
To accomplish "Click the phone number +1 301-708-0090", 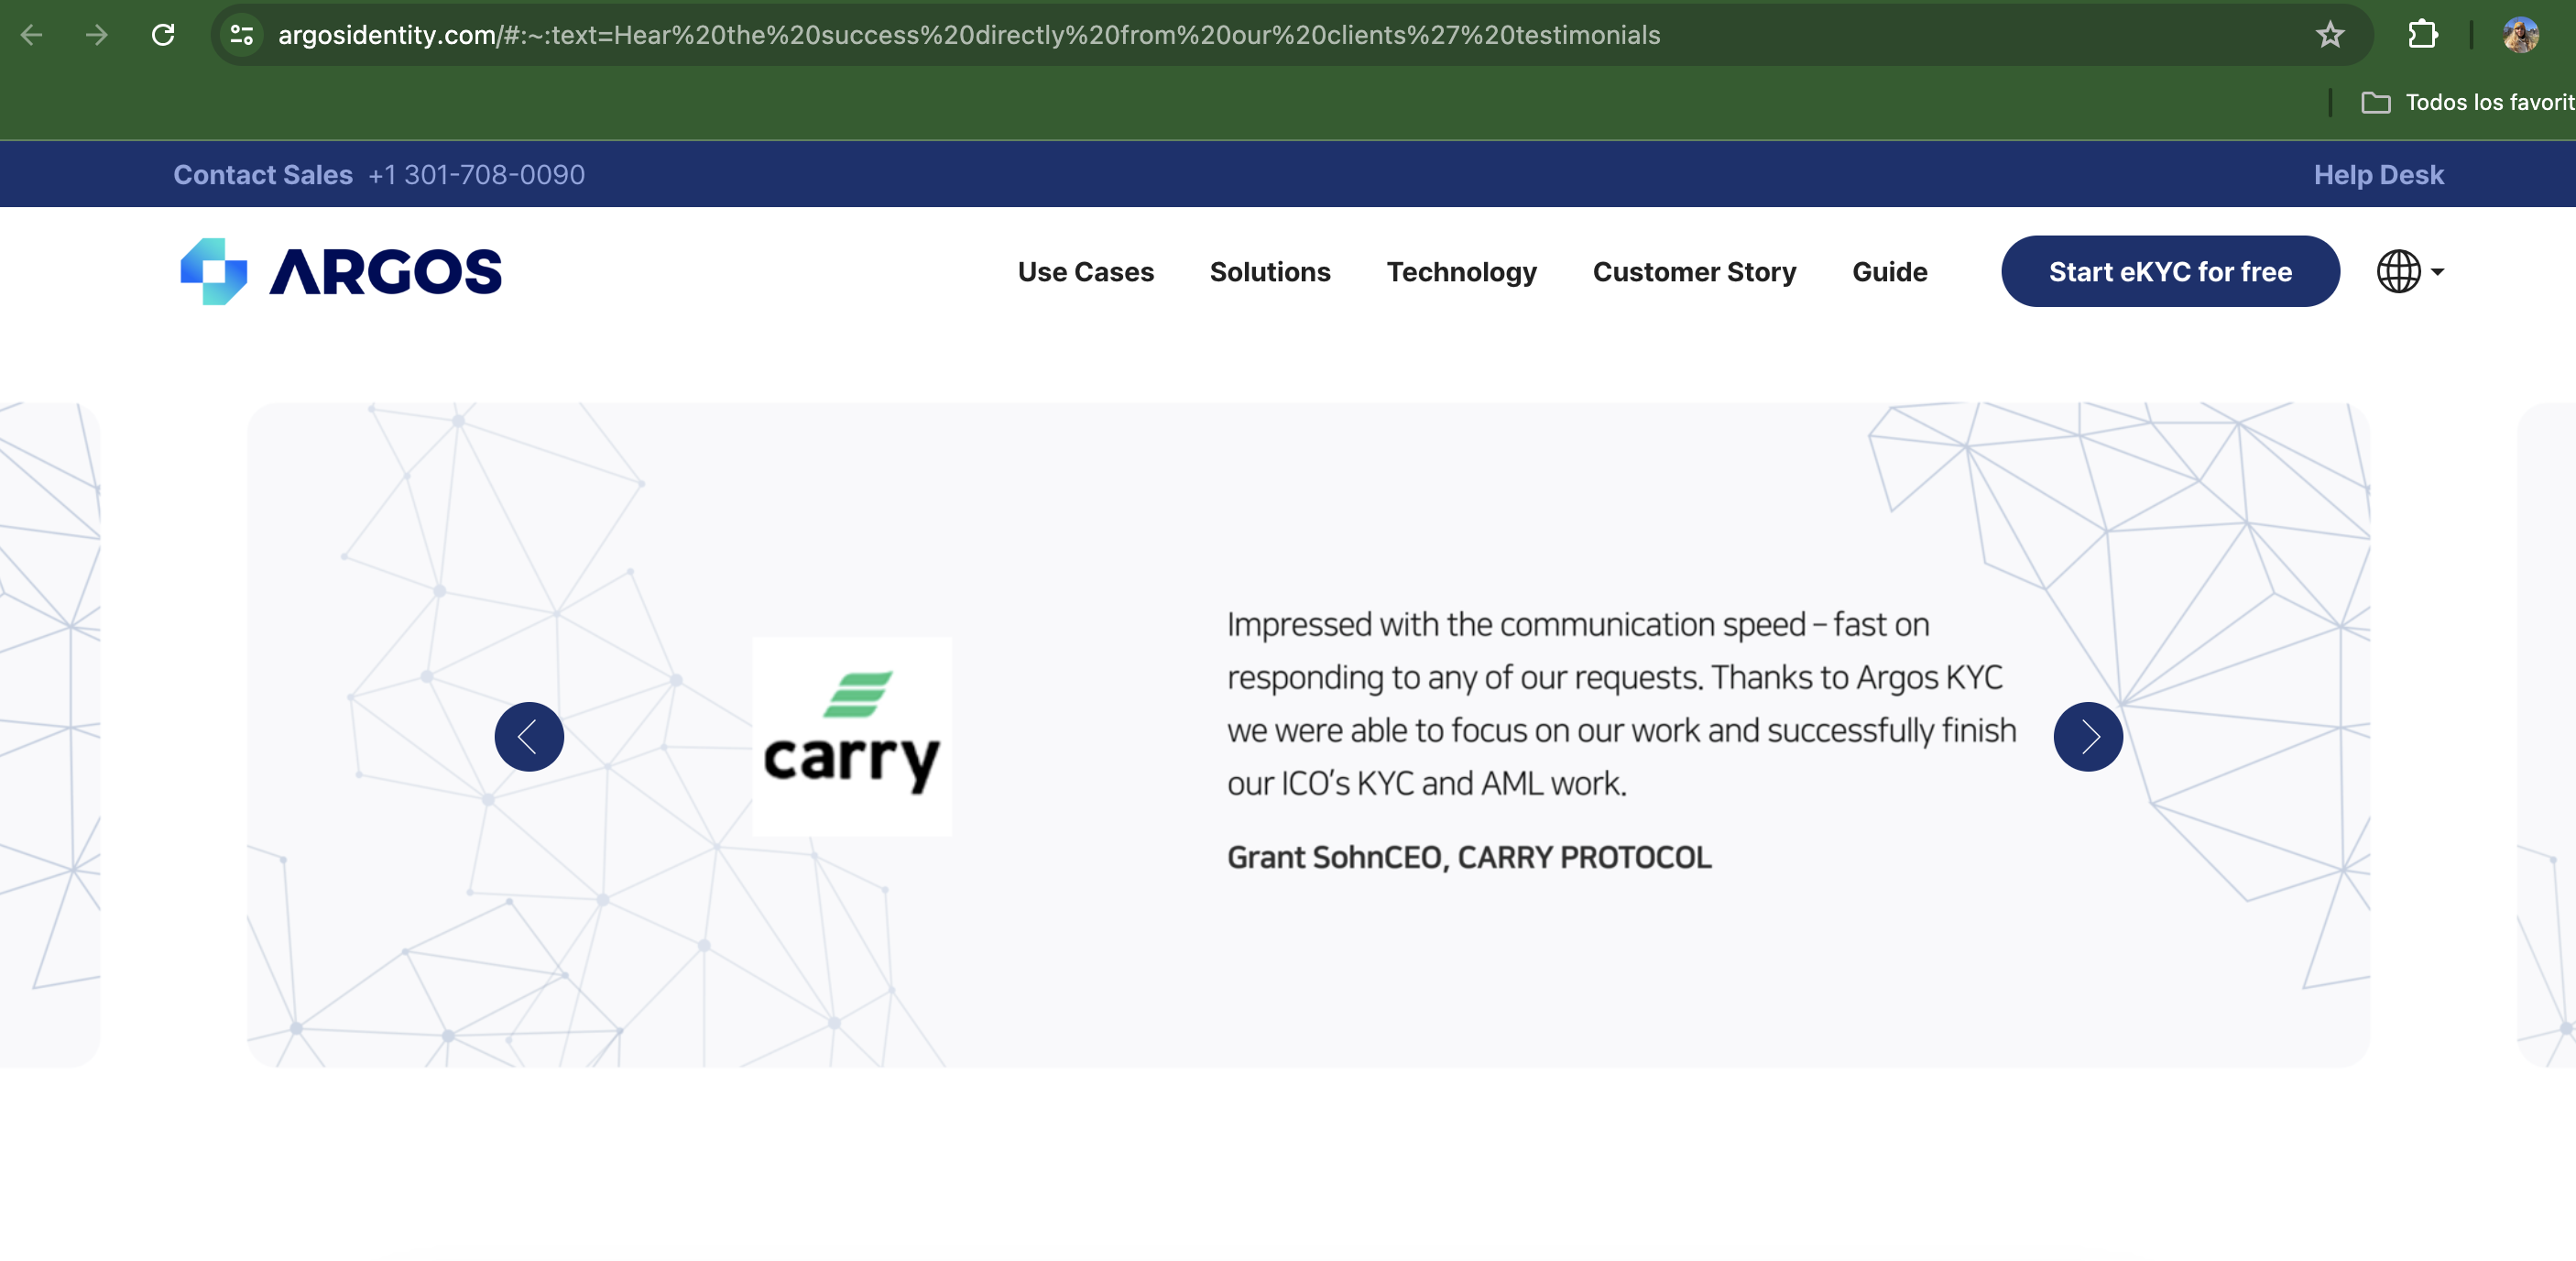I will tap(476, 175).
